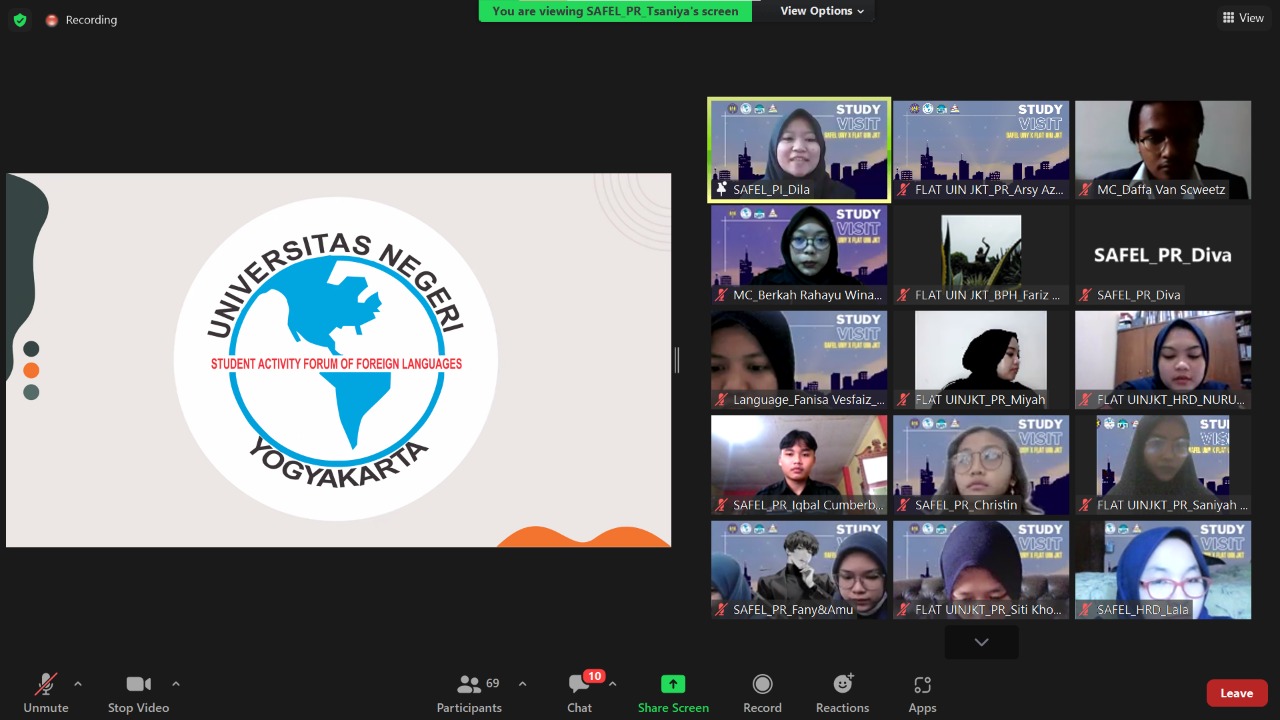Expand the Participants options arrow

point(522,684)
